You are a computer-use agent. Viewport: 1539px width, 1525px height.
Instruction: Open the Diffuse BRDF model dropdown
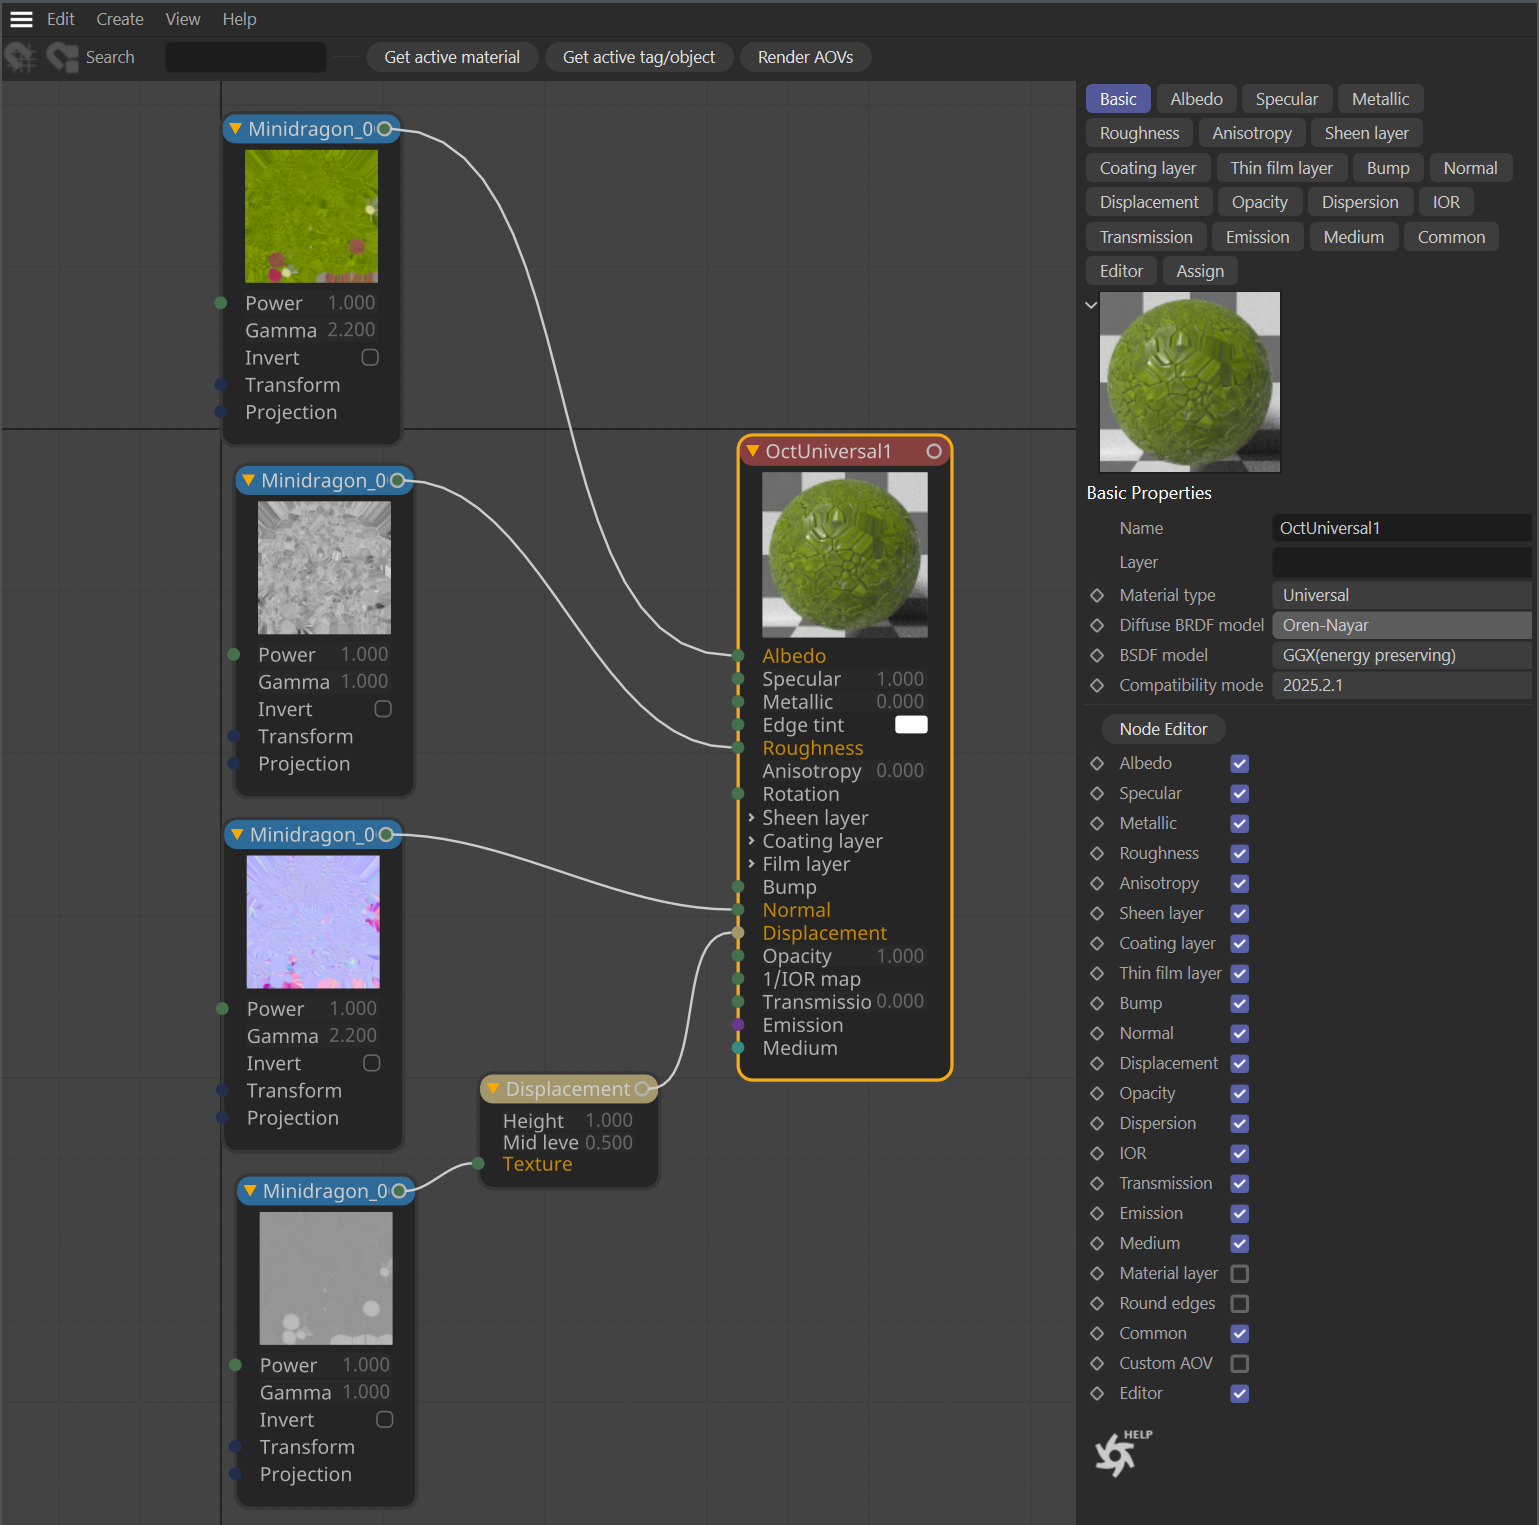pyautogui.click(x=1400, y=626)
